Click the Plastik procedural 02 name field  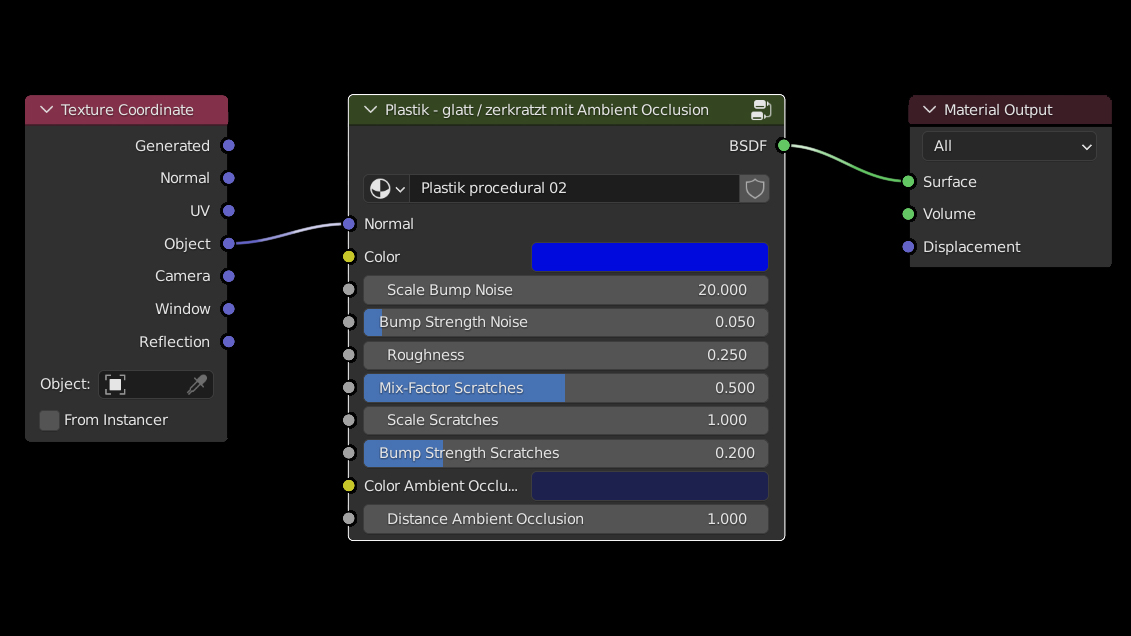pyautogui.click(x=574, y=188)
